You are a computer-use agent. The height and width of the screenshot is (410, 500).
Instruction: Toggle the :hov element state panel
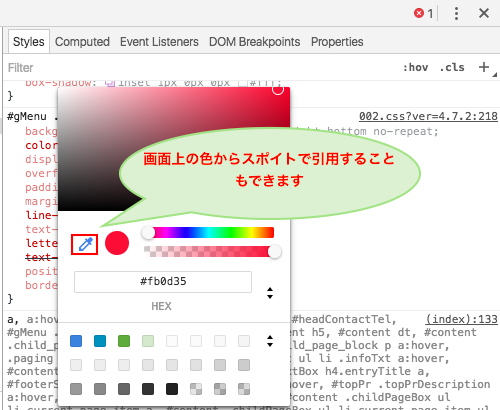point(415,67)
